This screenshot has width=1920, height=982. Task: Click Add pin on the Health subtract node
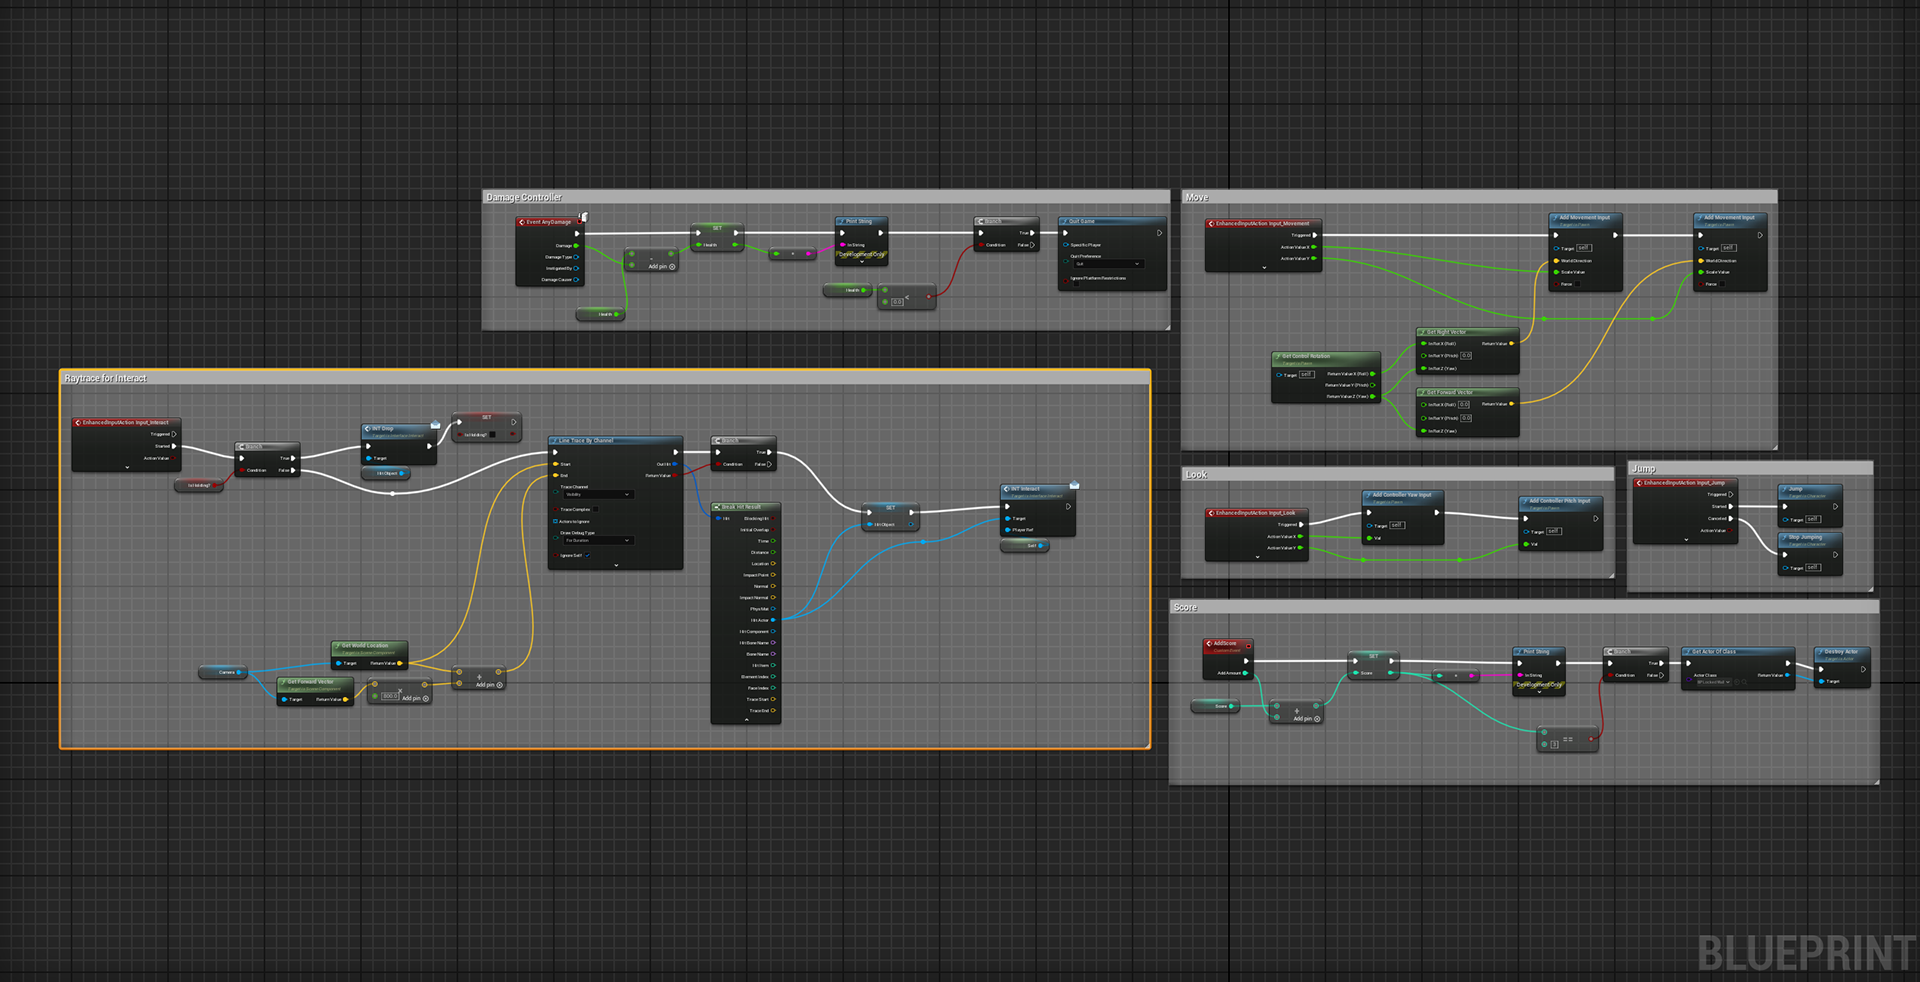point(662,267)
